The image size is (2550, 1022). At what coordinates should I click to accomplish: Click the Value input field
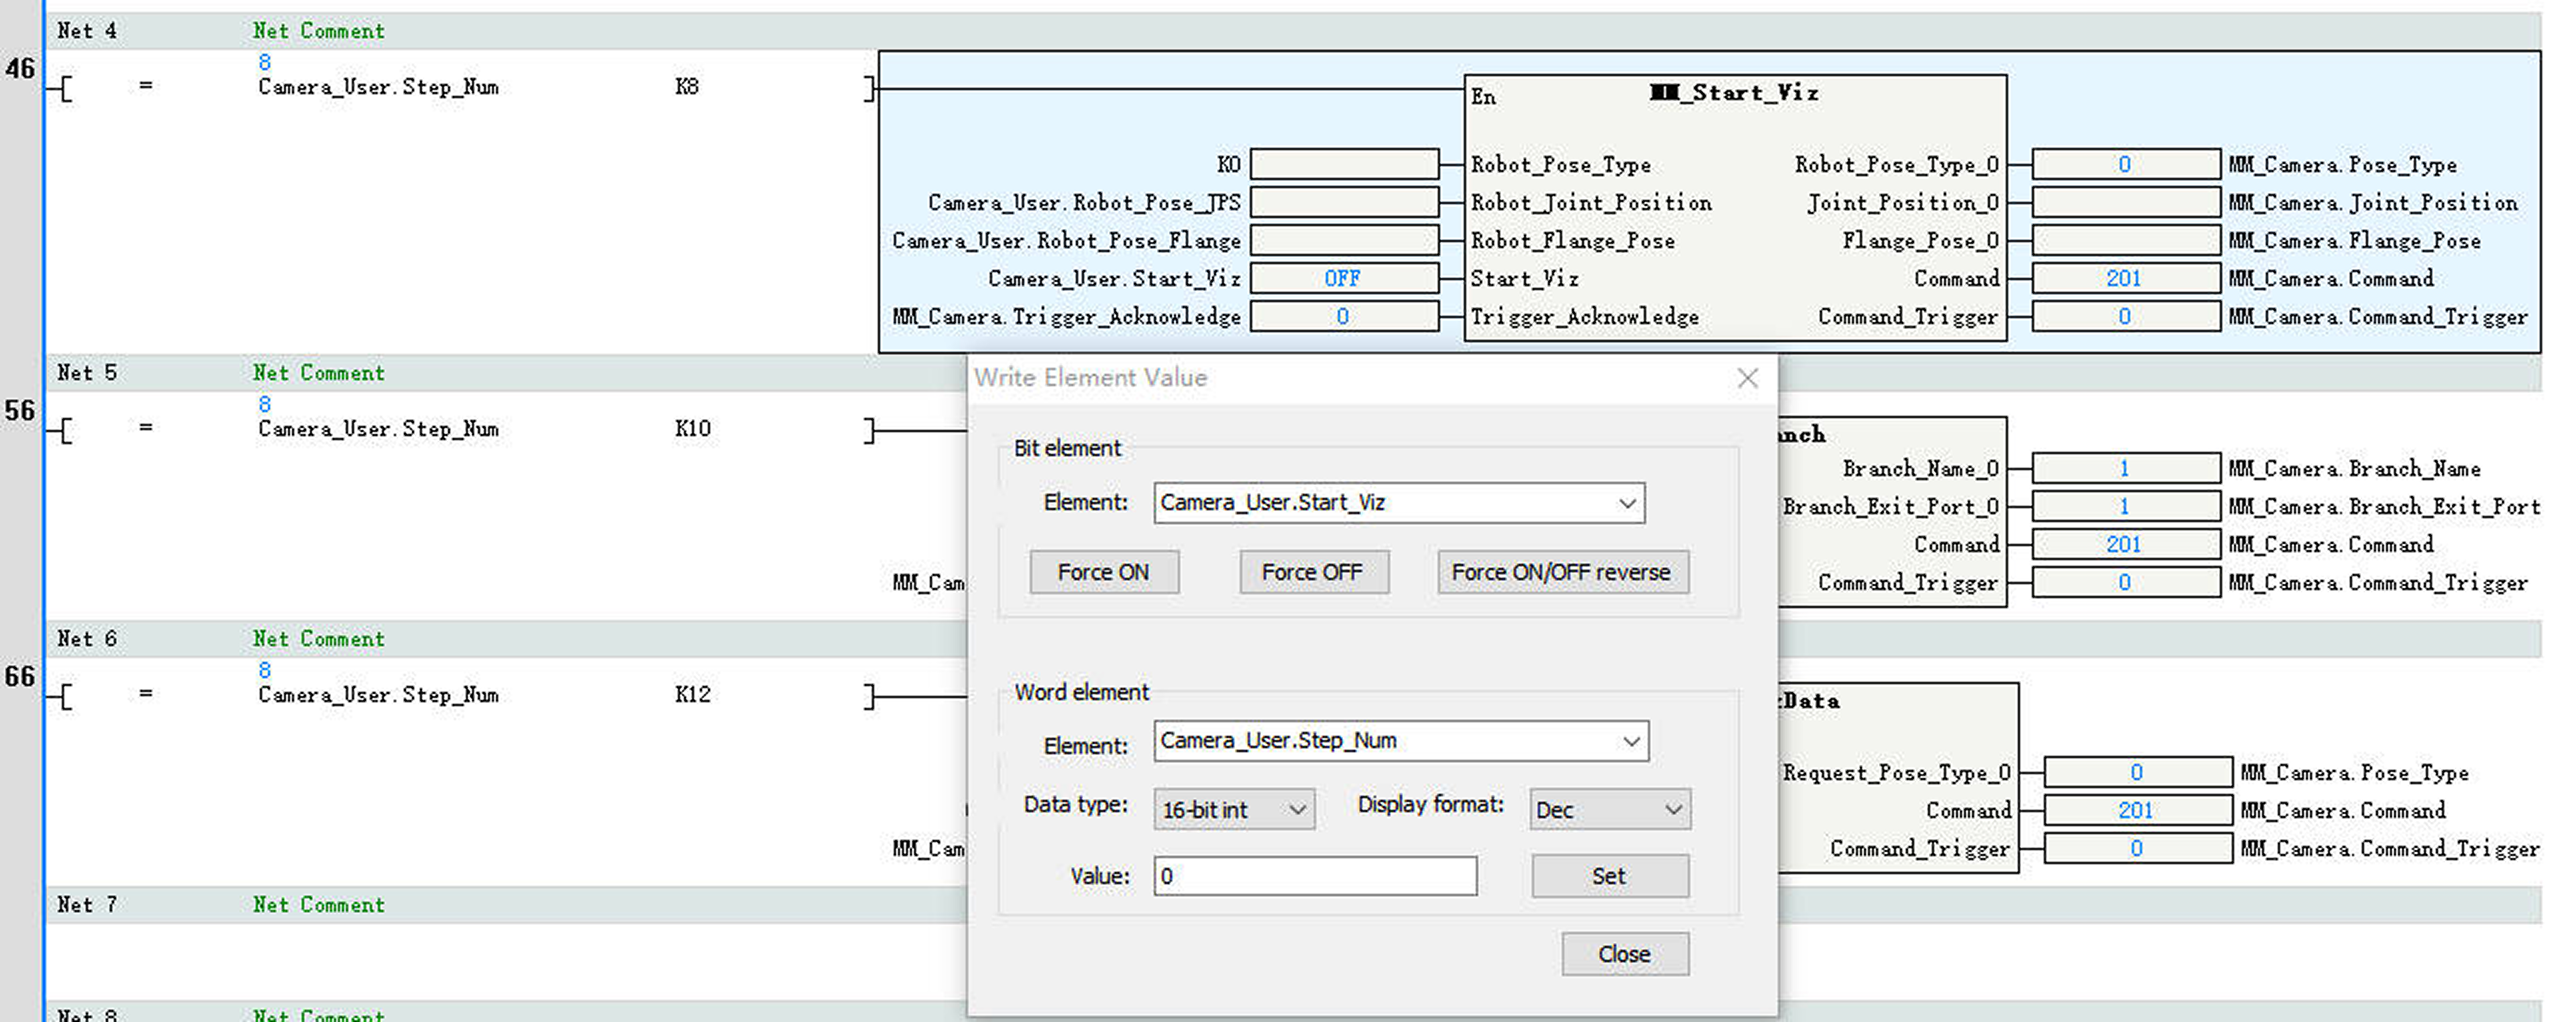[1314, 876]
